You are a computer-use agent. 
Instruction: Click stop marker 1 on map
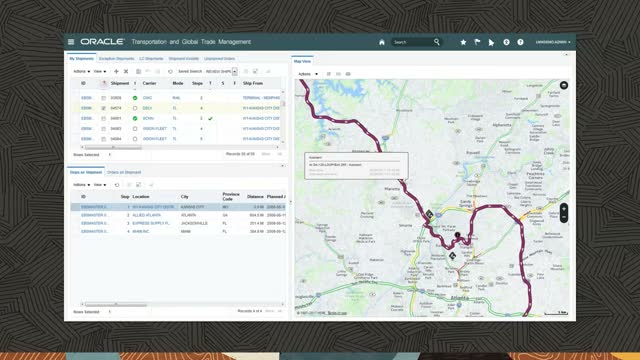458,235
